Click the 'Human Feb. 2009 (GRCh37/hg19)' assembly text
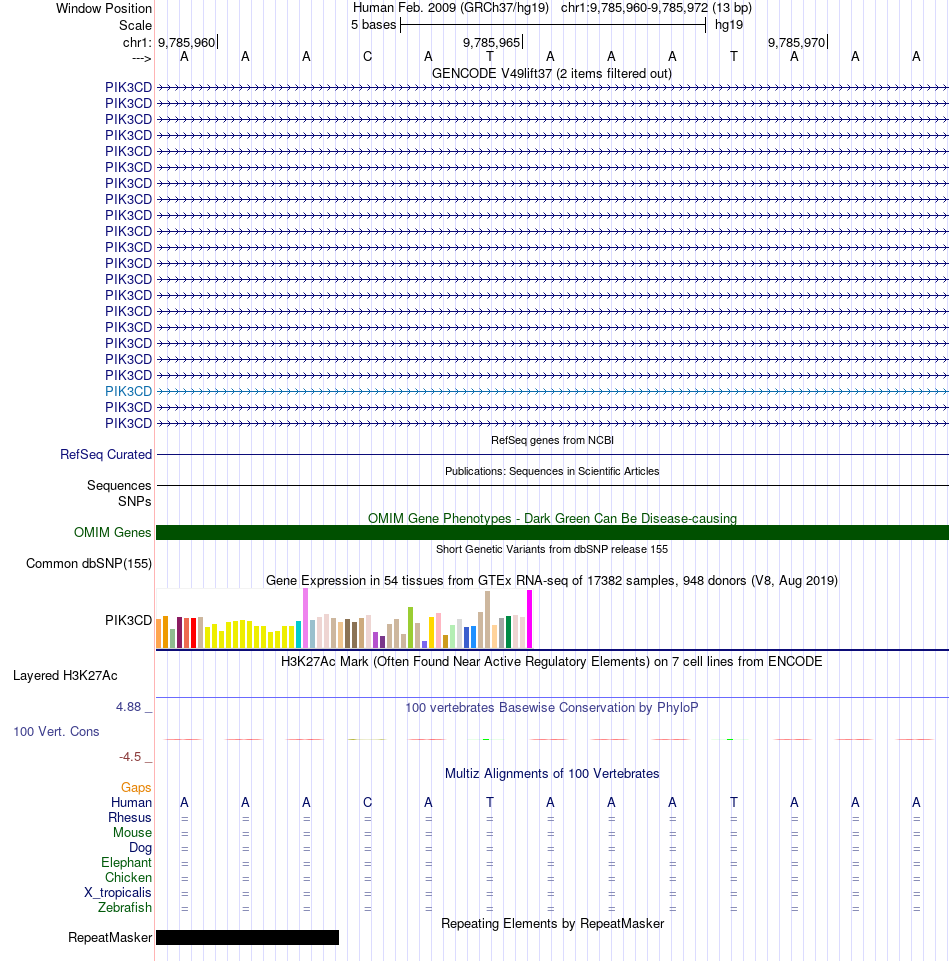The width and height of the screenshot is (950, 961). pyautogui.click(x=450, y=8)
